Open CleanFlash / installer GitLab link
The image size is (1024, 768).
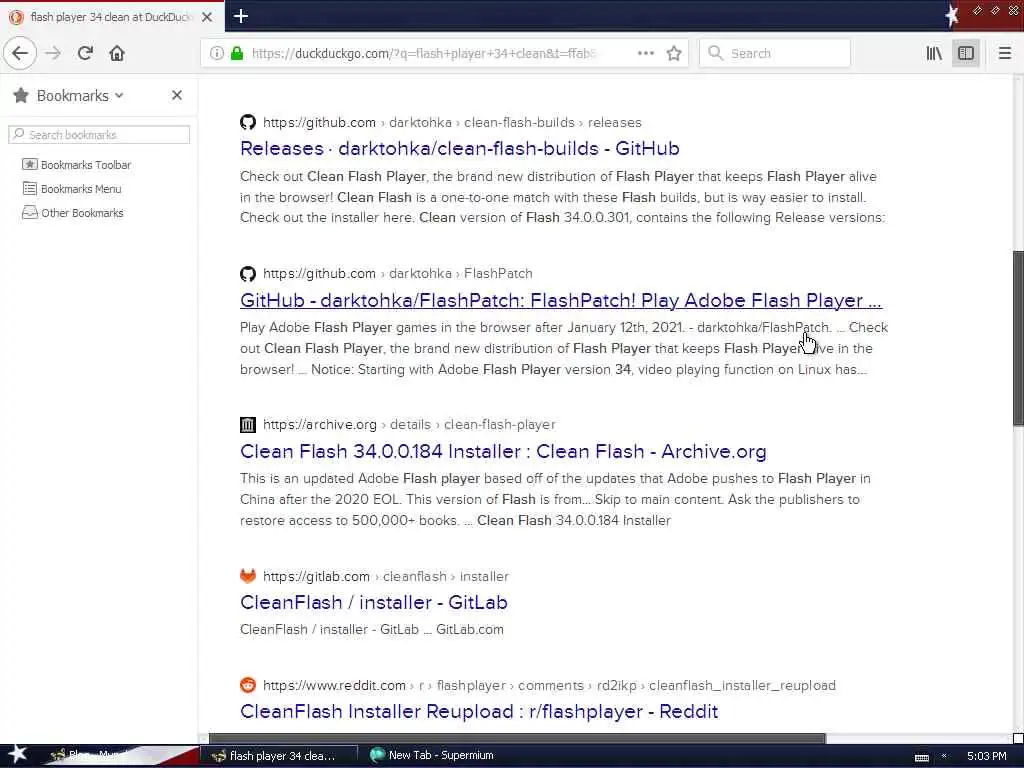(374, 602)
